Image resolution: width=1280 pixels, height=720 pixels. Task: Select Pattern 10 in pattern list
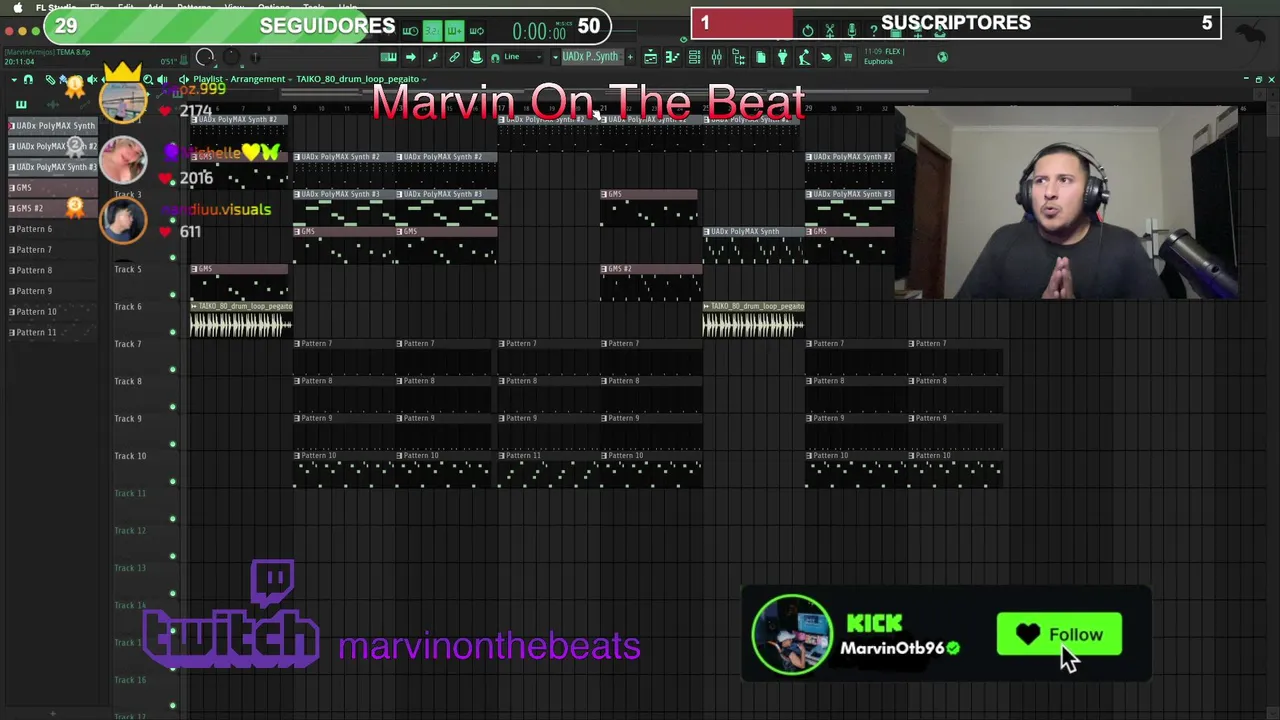[x=53, y=311]
